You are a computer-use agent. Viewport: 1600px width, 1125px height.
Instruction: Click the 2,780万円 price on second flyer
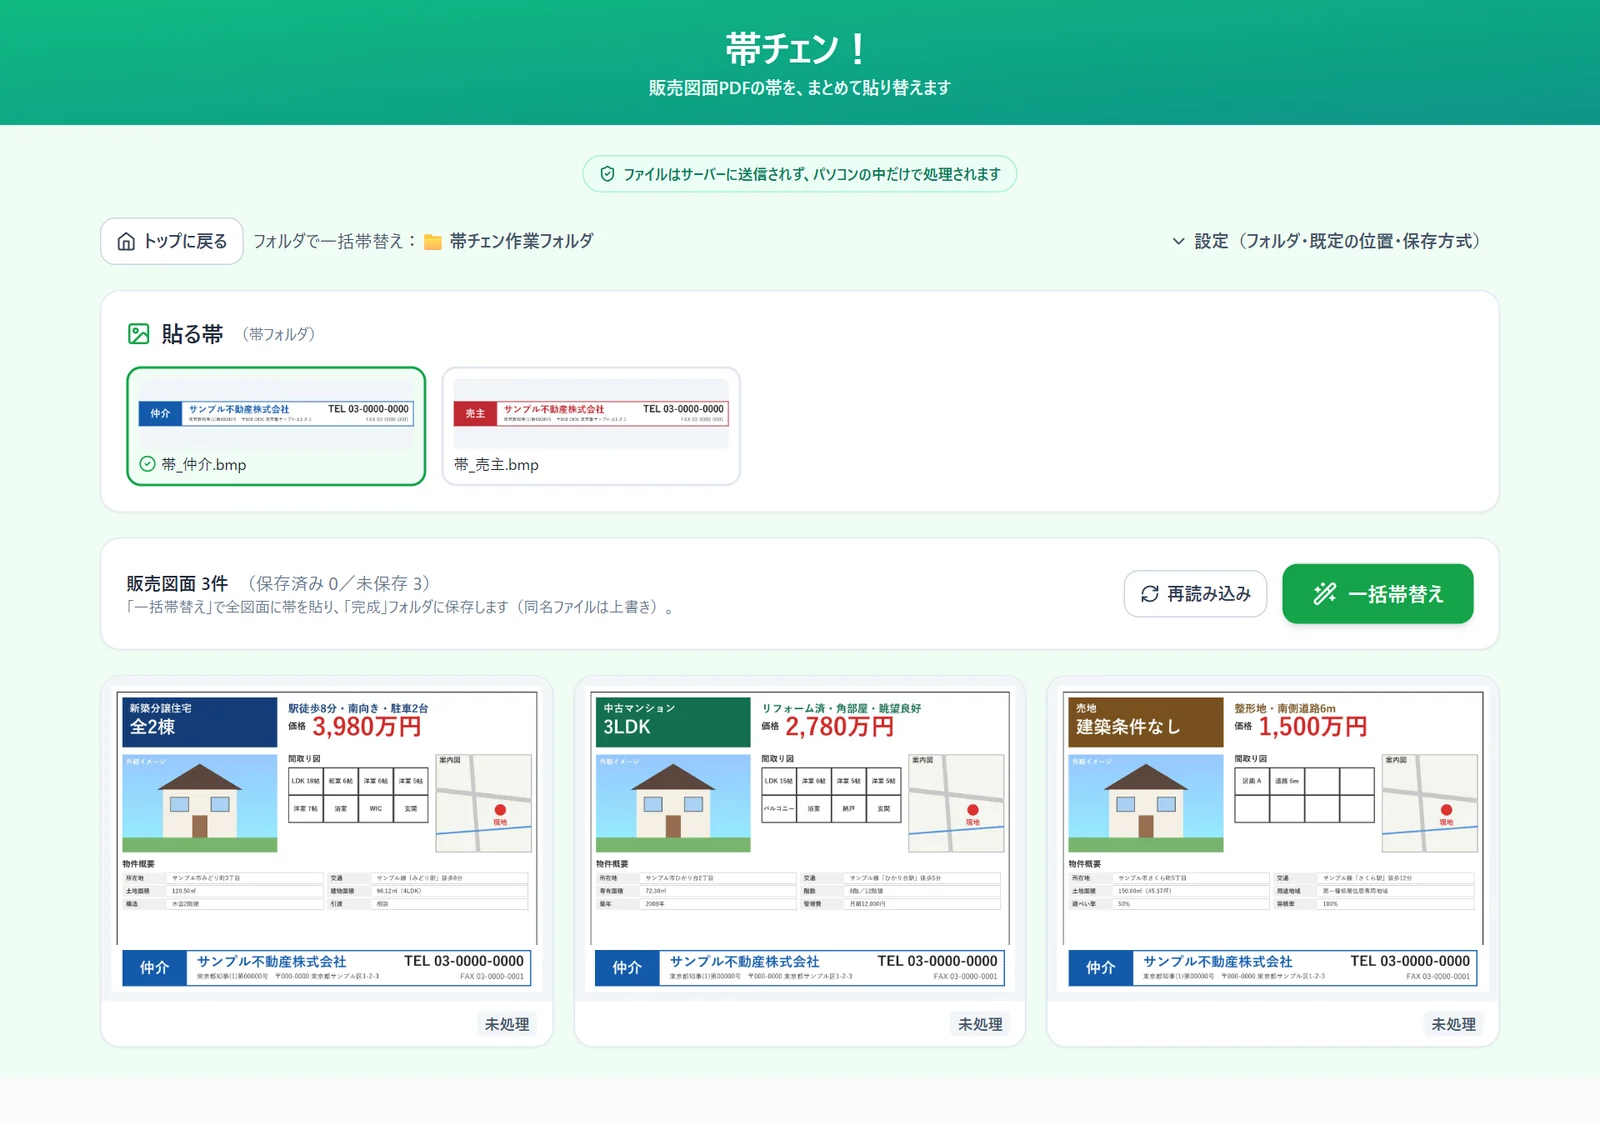point(839,727)
